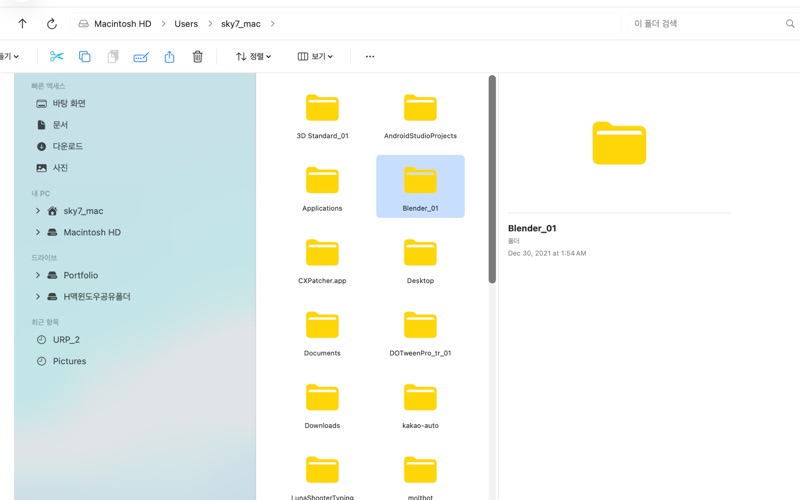The height and width of the screenshot is (500, 800).
Task: Select the Applications folder
Action: tap(322, 187)
